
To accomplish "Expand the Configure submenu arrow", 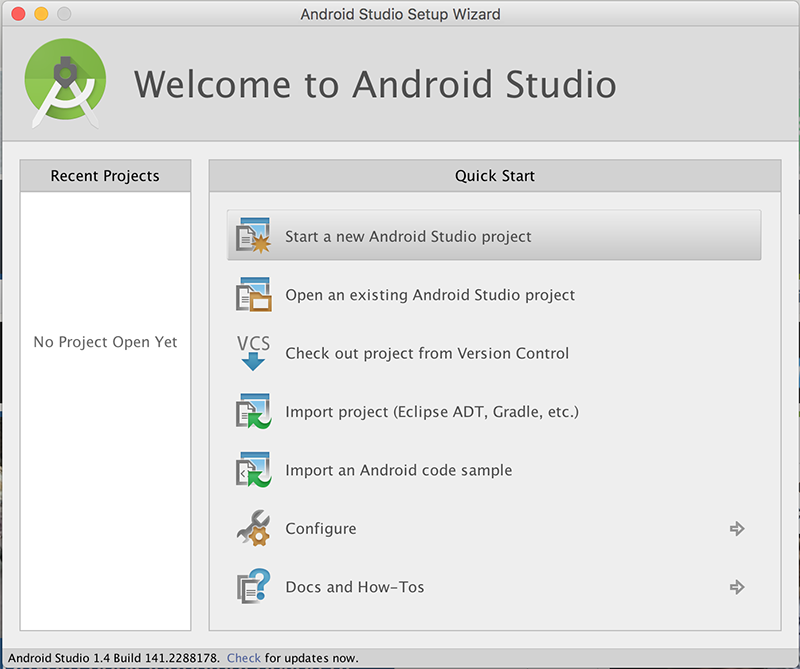I will 737,528.
